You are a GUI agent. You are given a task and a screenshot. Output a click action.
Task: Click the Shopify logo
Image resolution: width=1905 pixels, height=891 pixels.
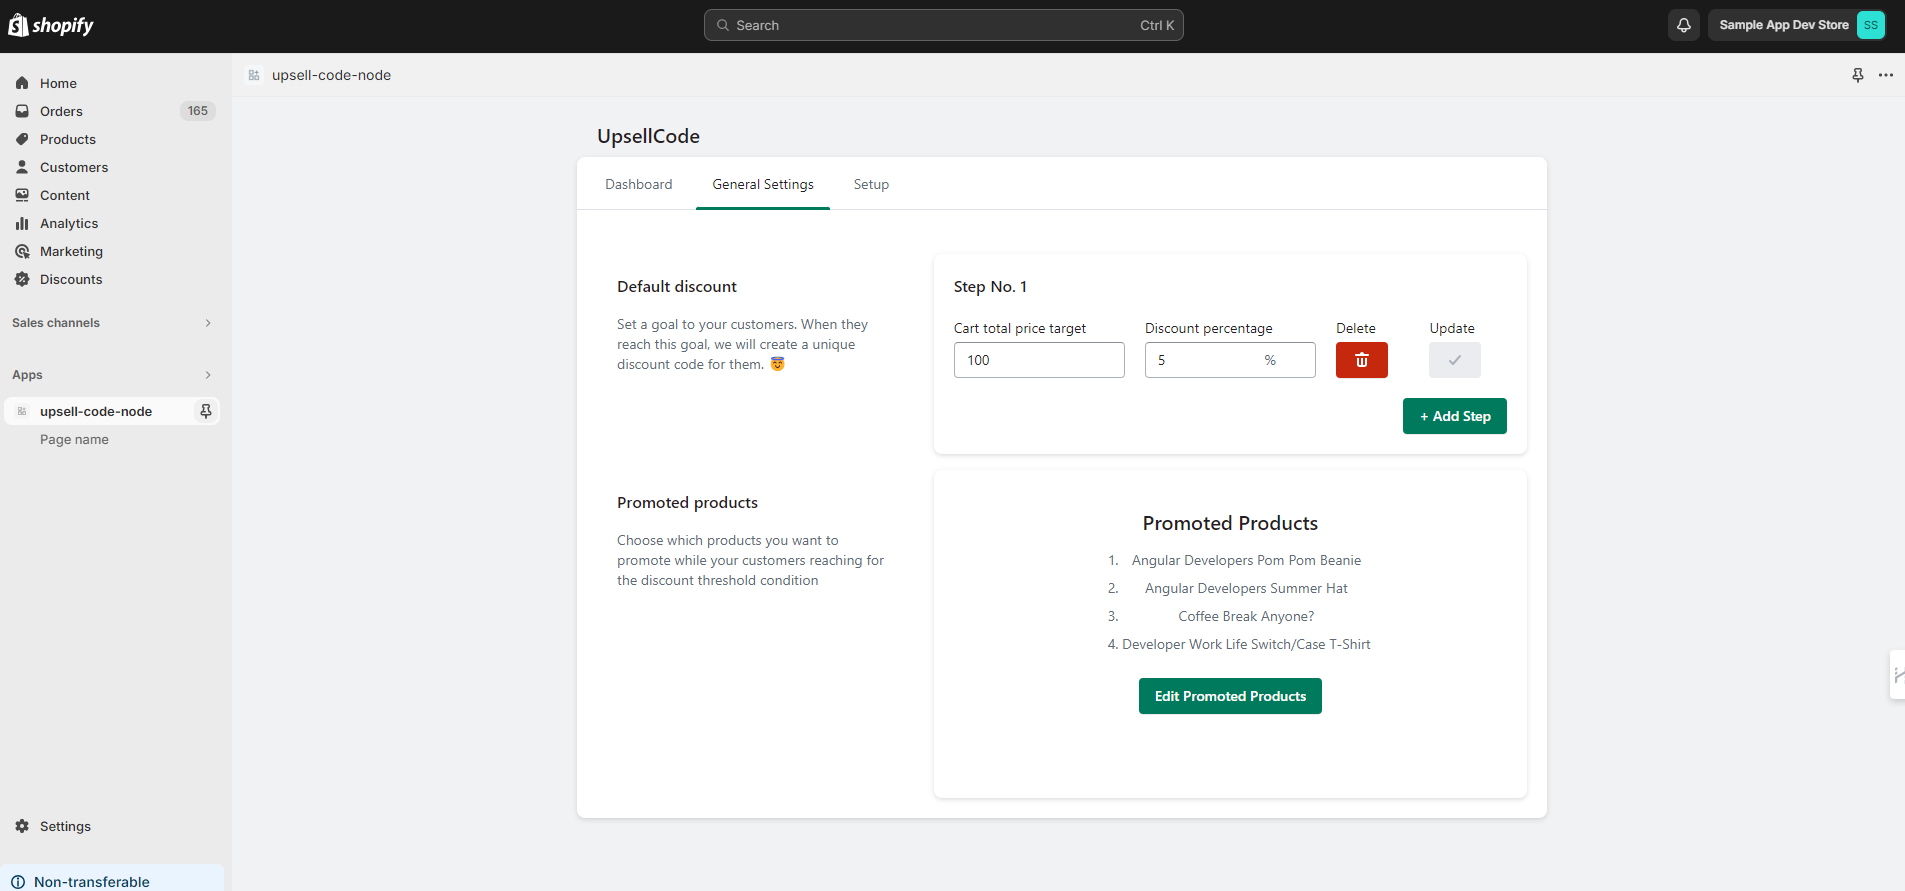[51, 25]
